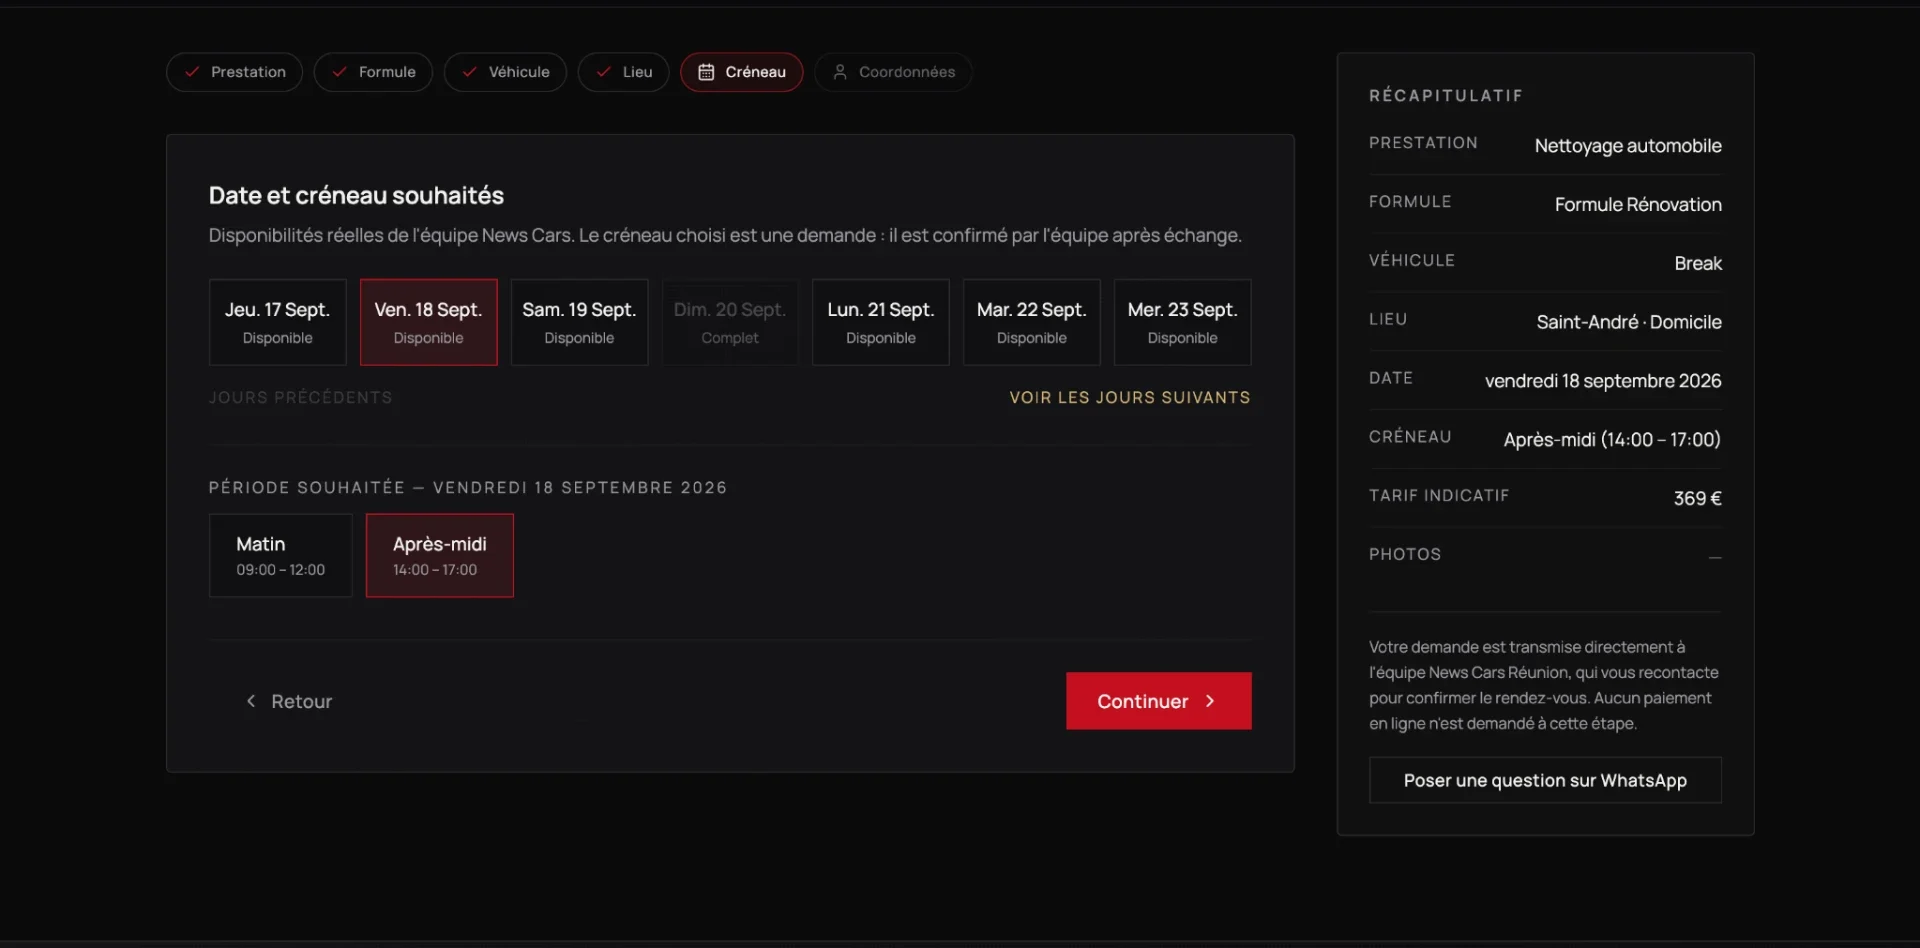The width and height of the screenshot is (1920, 948).
Task: Click Jours précédents link
Action: pyautogui.click(x=300, y=398)
